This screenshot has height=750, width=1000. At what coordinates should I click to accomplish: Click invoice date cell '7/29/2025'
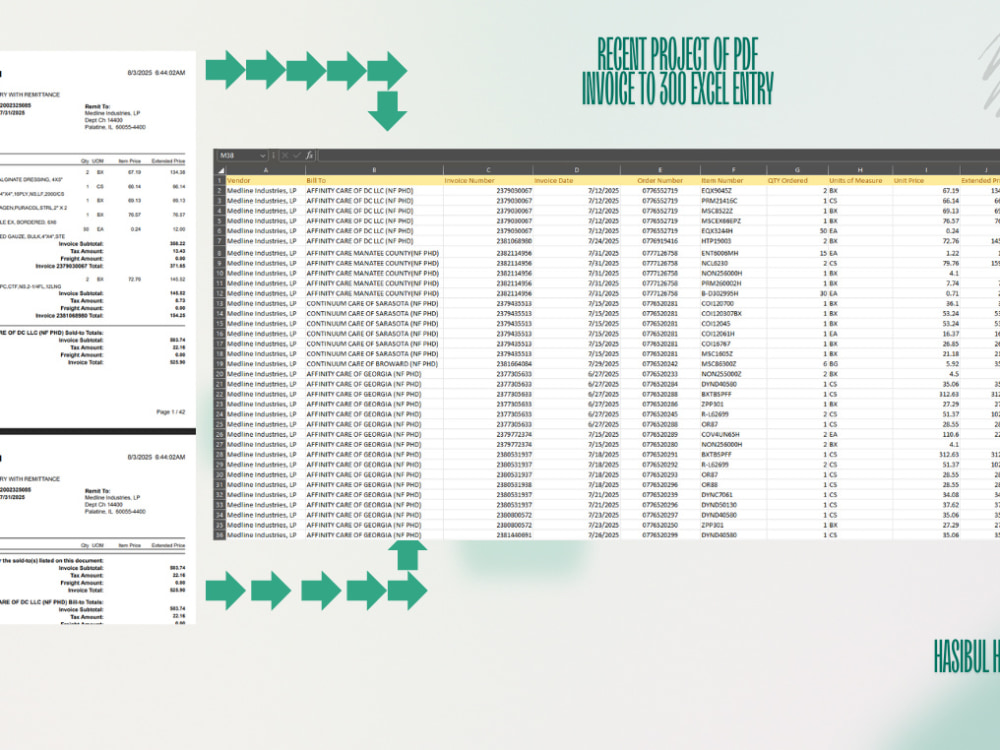(577, 364)
